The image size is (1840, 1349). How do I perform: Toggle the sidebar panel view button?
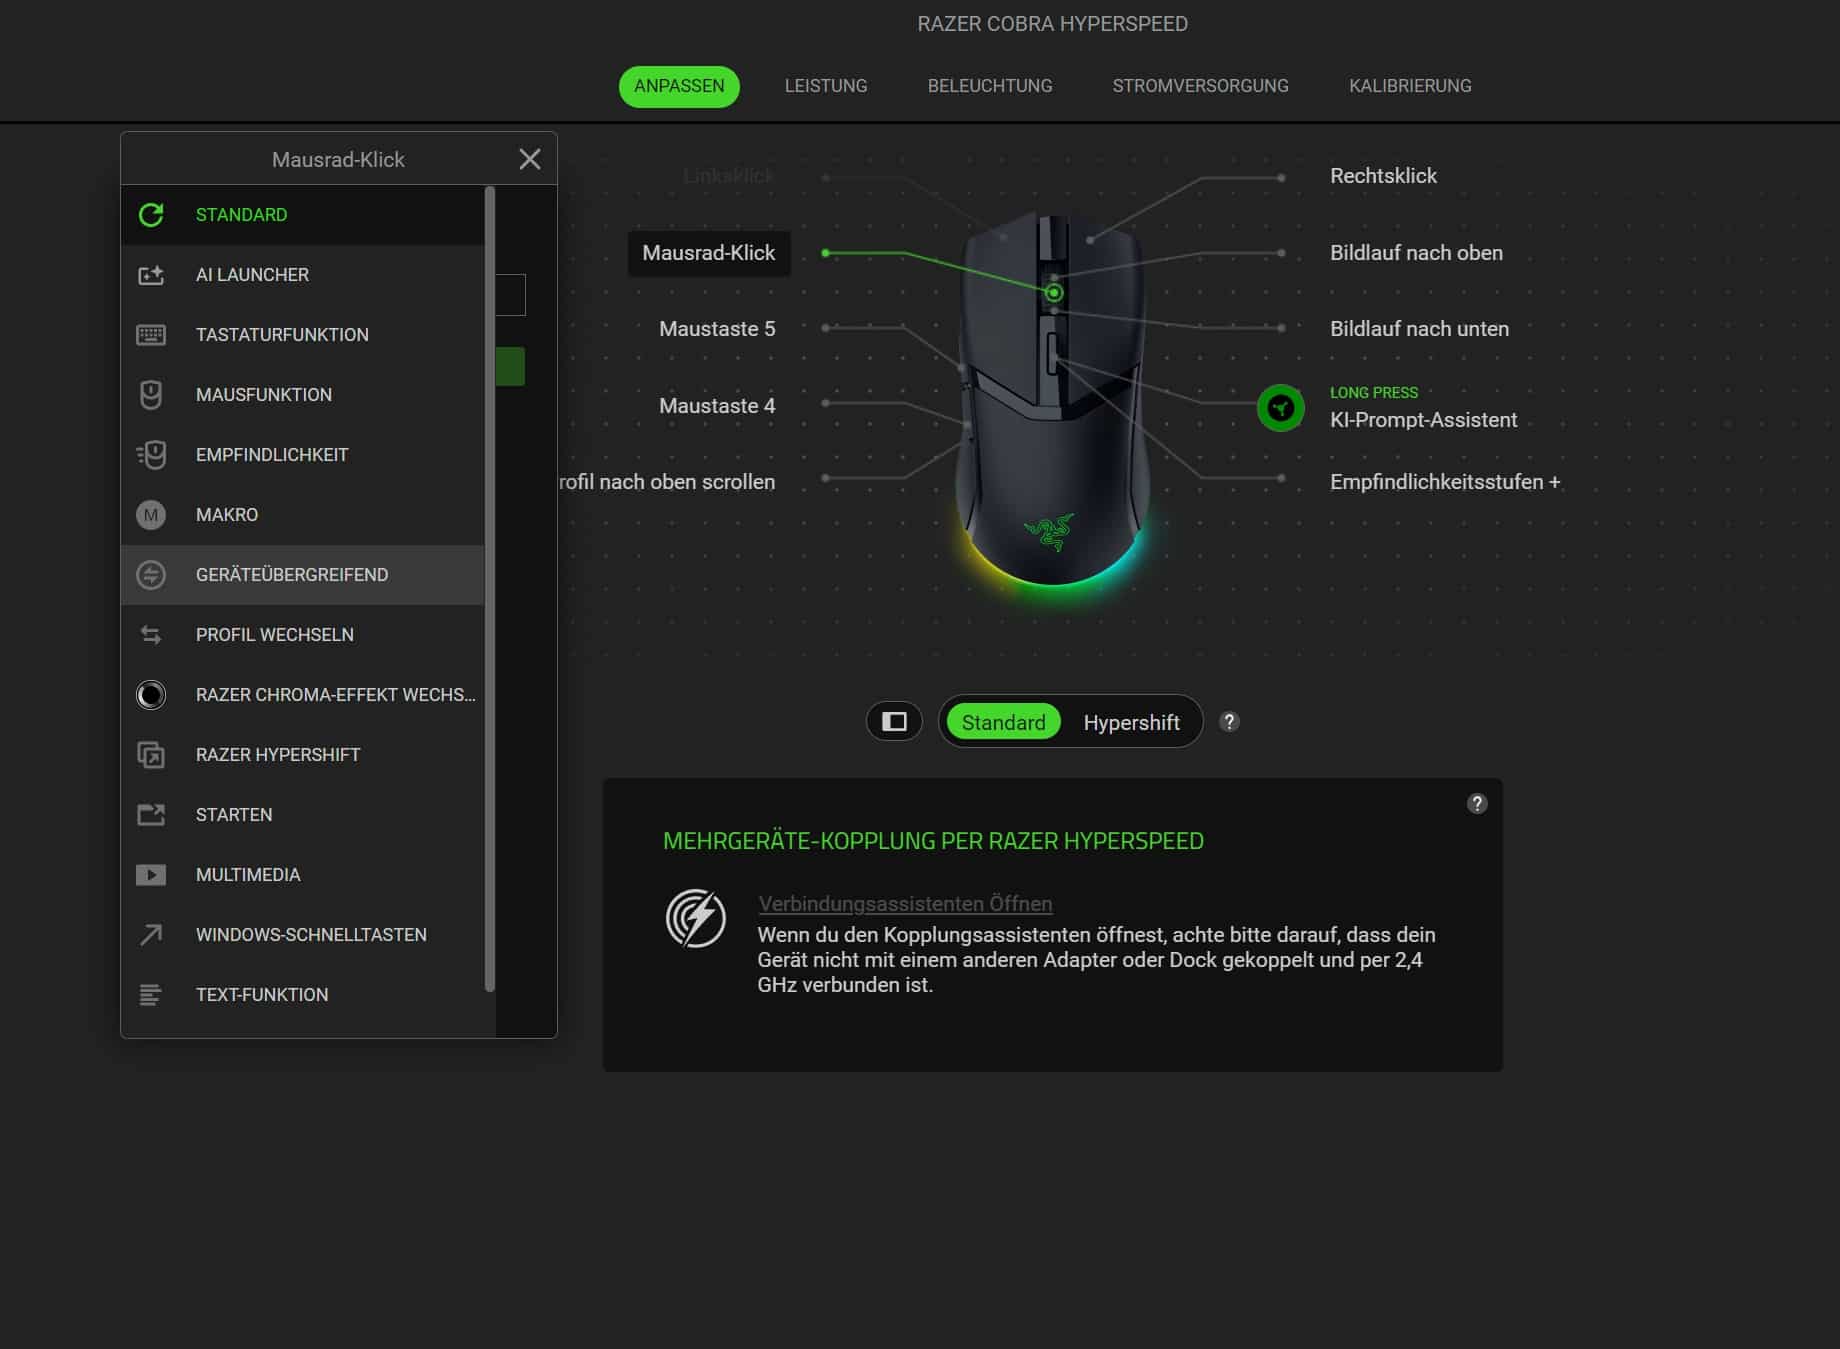click(x=894, y=722)
